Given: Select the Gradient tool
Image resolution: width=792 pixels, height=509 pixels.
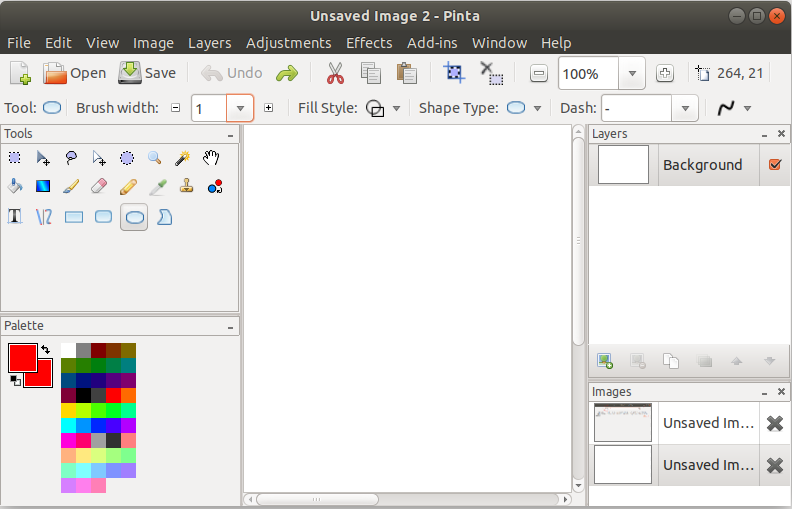Looking at the screenshot, I should click(43, 186).
